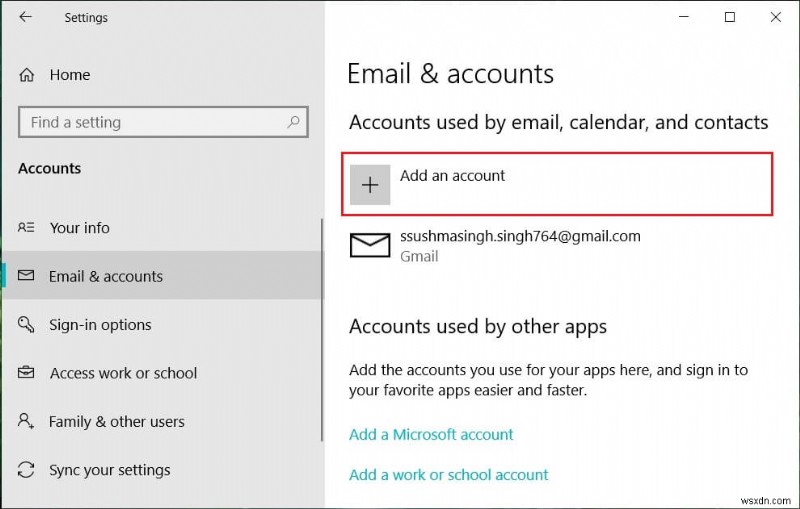
Task: Click the Email & accounts envelope icon in sidebar
Action: click(26, 276)
